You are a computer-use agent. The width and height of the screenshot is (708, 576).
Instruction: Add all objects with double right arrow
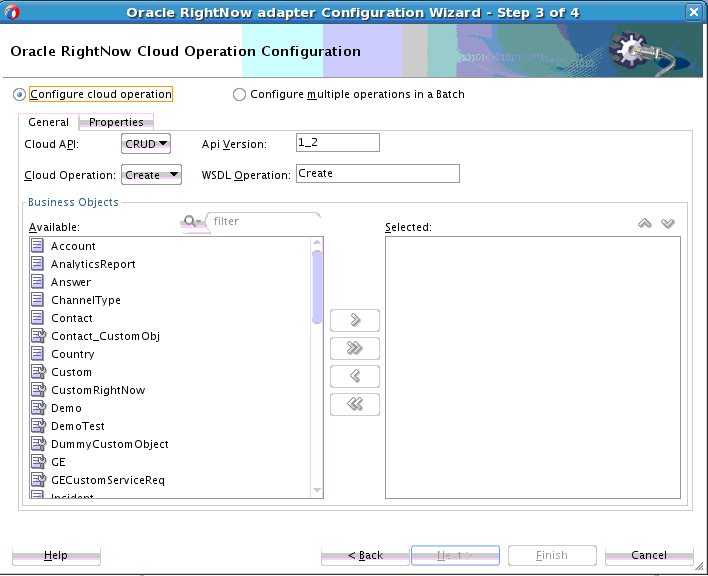tap(355, 348)
